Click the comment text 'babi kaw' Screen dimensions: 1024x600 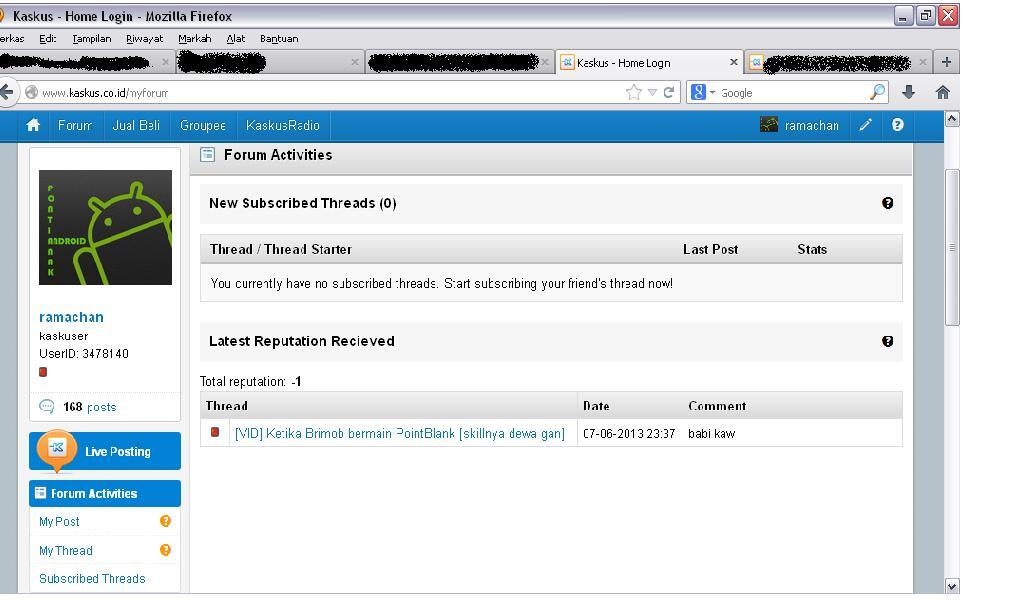(x=712, y=434)
